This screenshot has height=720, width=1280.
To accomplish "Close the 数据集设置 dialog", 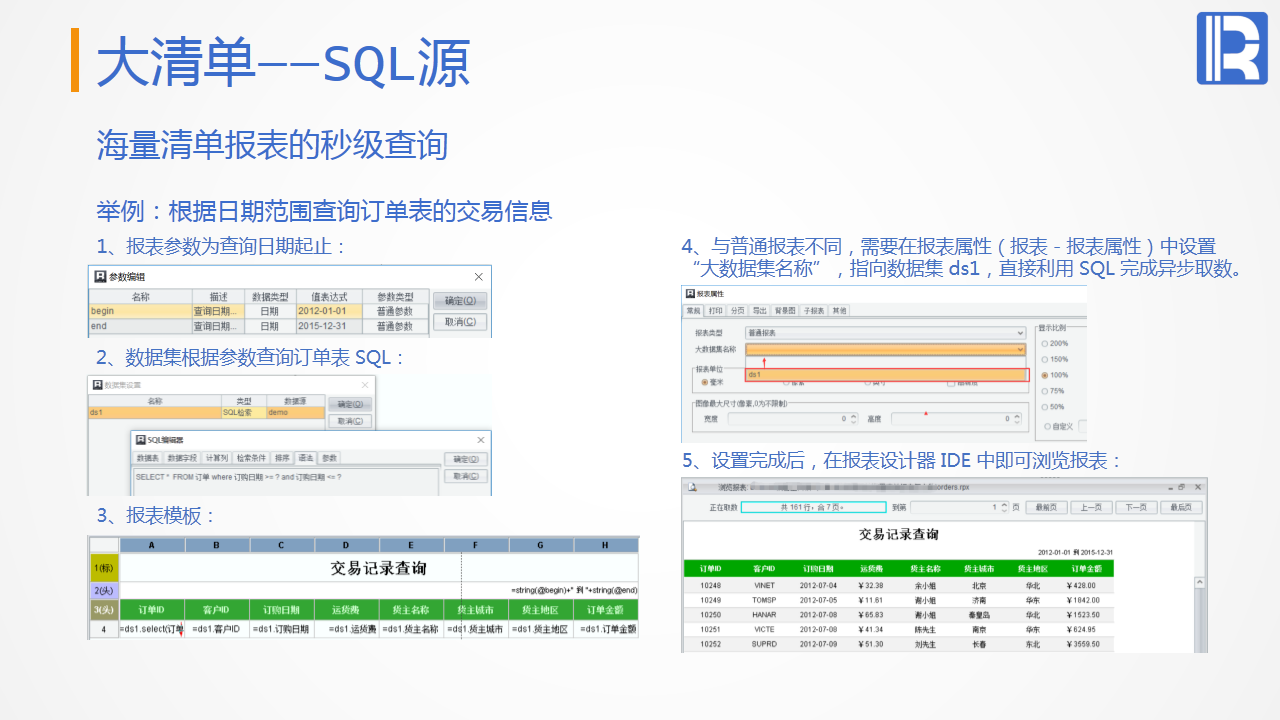I will (x=365, y=385).
